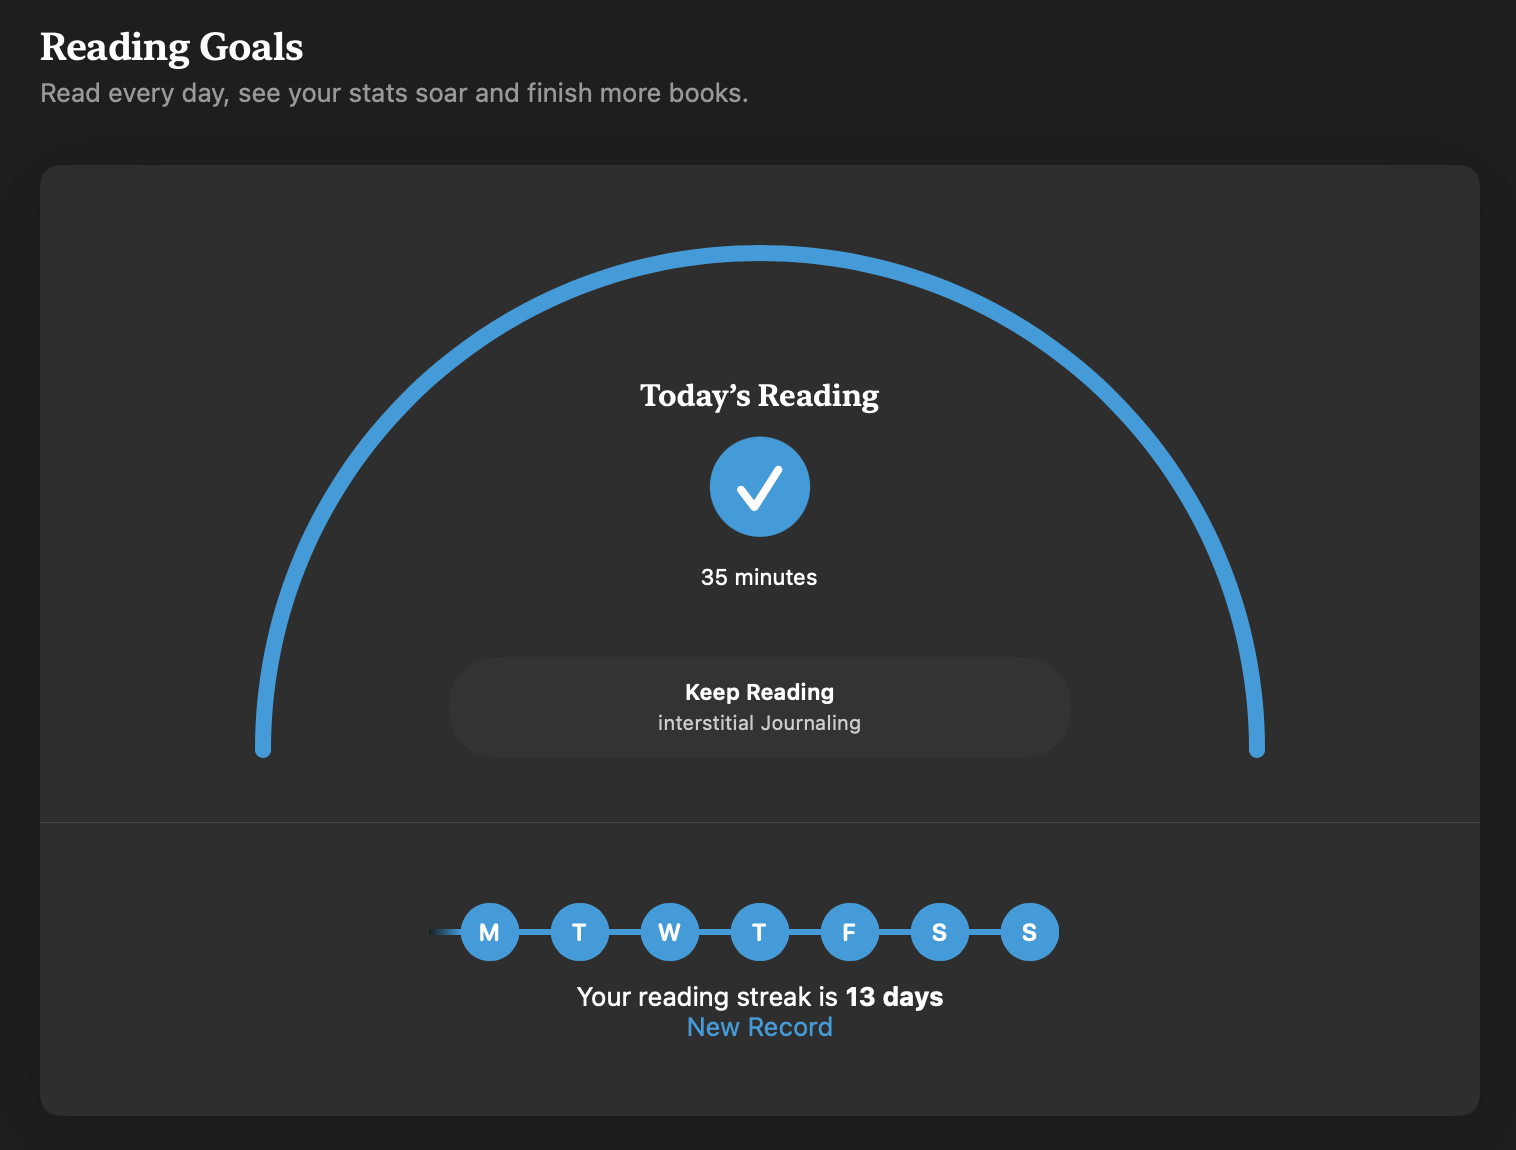The height and width of the screenshot is (1150, 1516).
Task: Select the Saturday streak circle
Action: click(939, 932)
